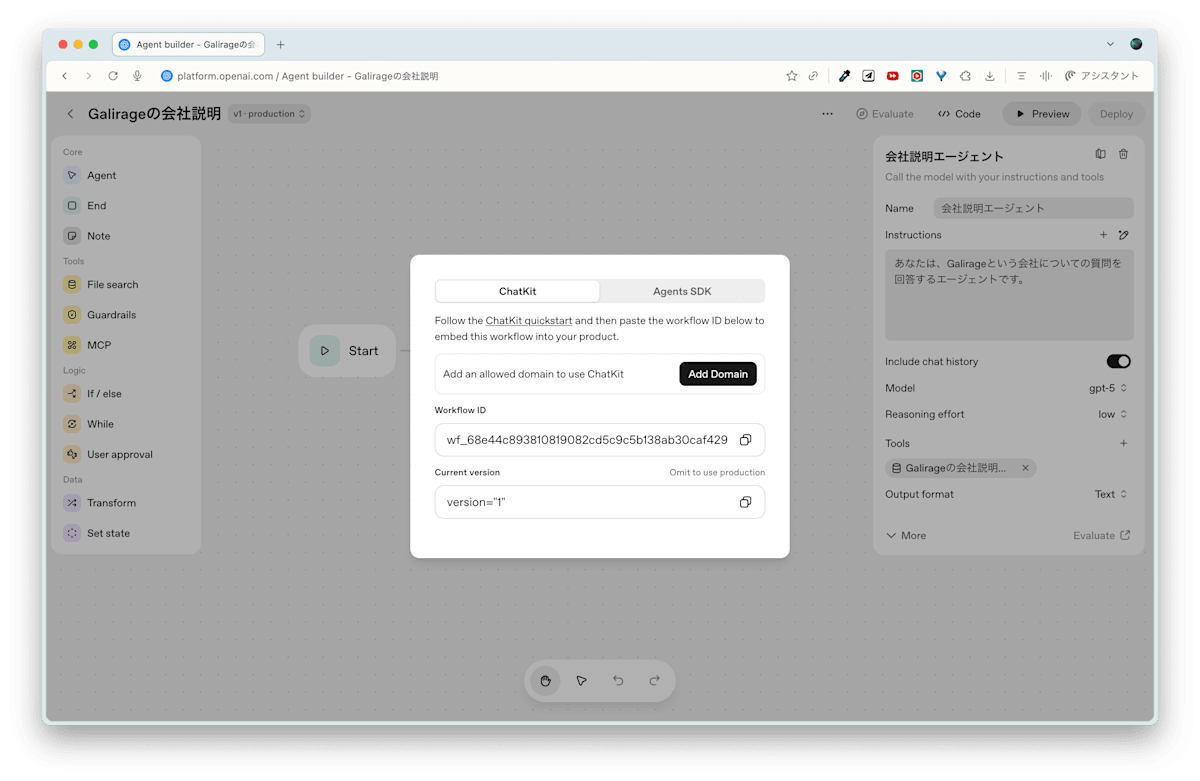Screen dimensions: 1200x781
Task: Expand the More section
Action: [906, 536]
